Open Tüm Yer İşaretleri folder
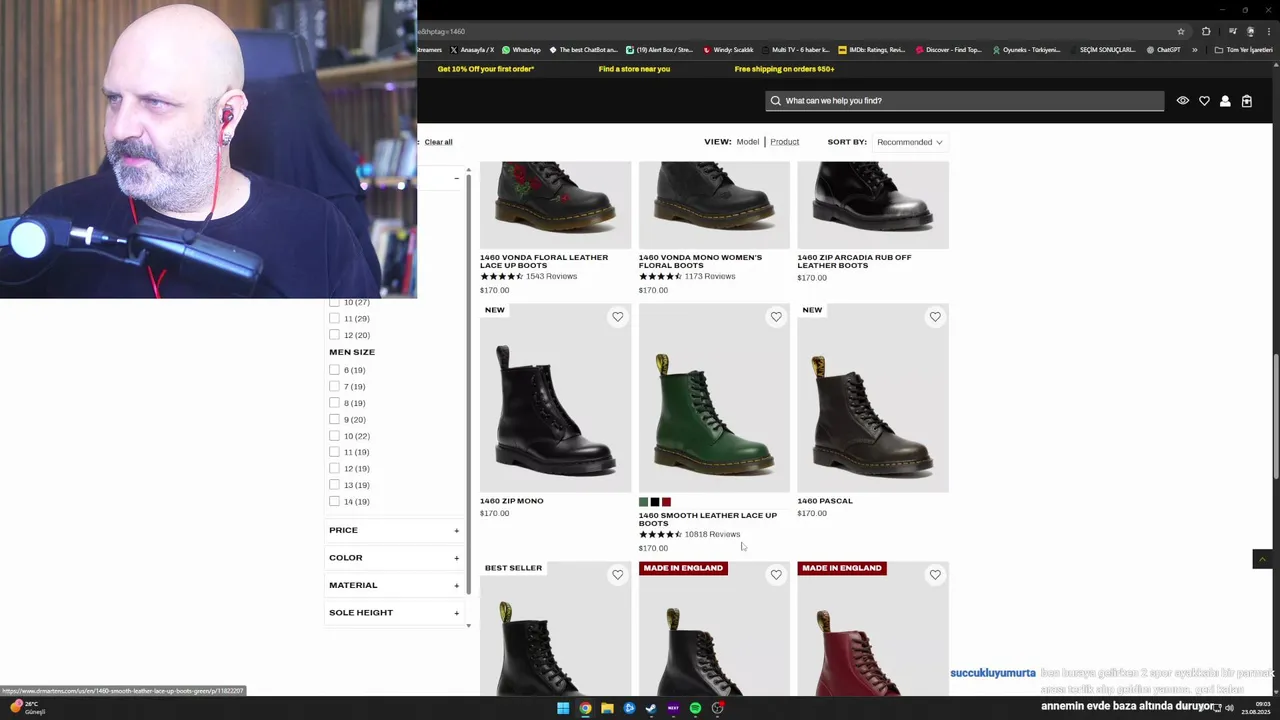Image resolution: width=1280 pixels, height=720 pixels. point(1244,50)
